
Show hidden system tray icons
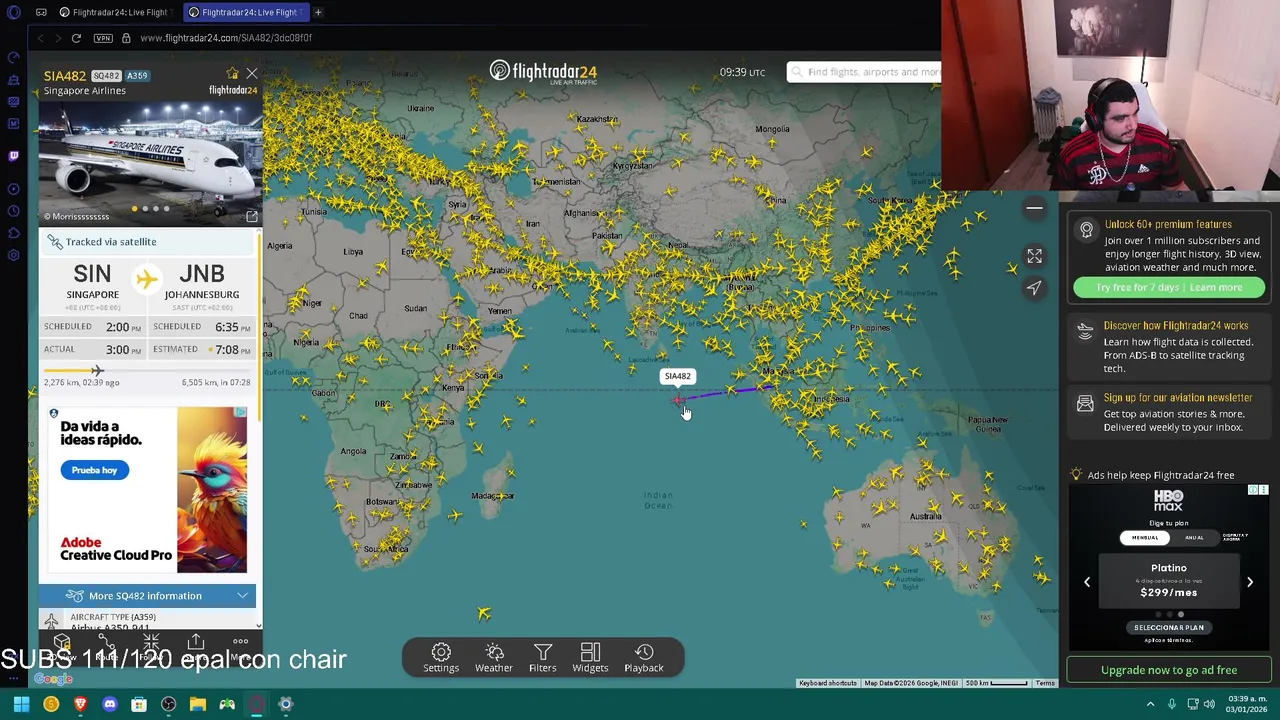pos(1150,705)
